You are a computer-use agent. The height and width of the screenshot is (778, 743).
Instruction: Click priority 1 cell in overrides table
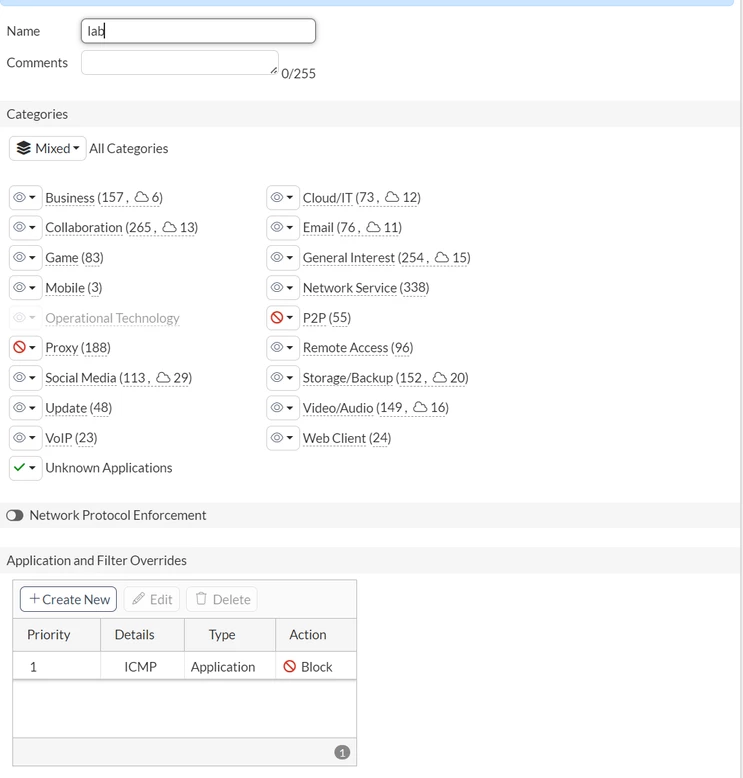pos(57,666)
